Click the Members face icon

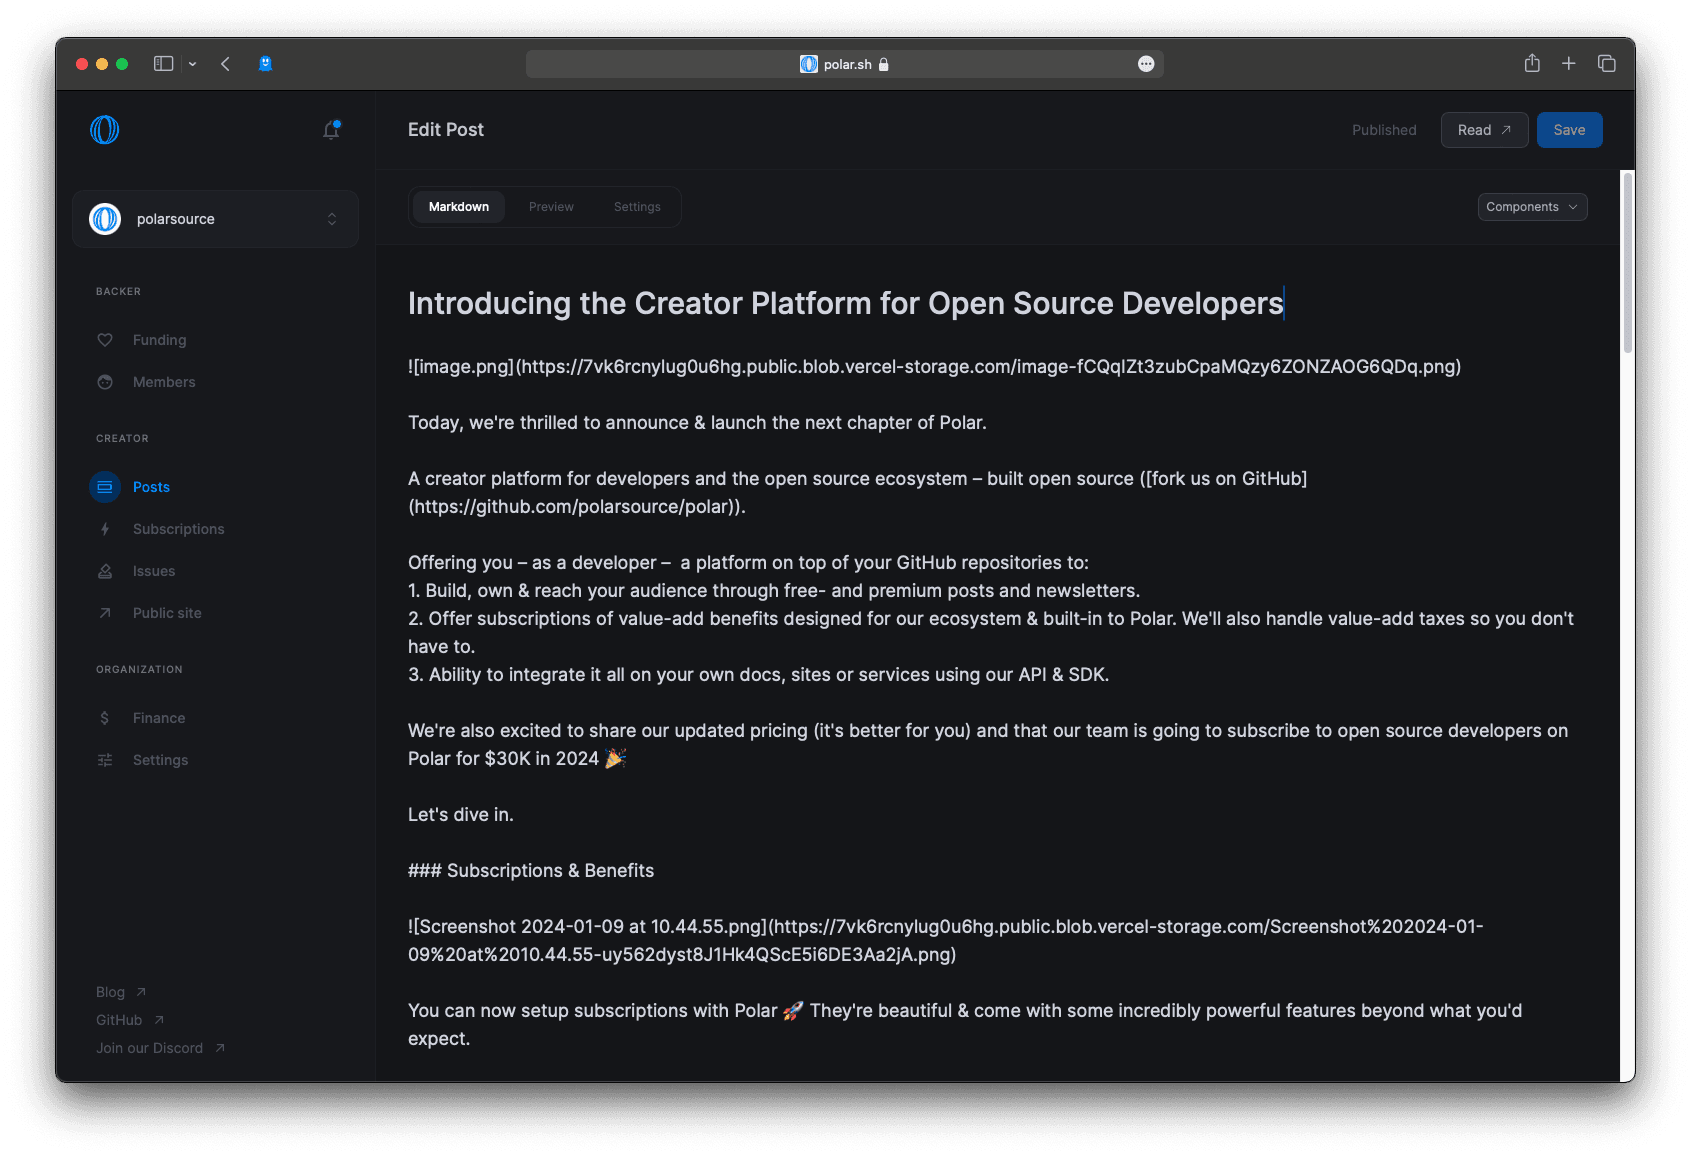pos(105,382)
